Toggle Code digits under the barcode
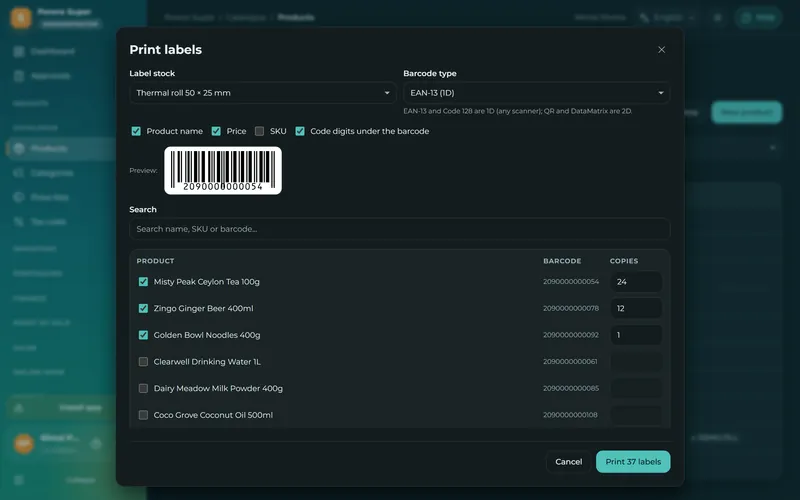 (x=300, y=131)
